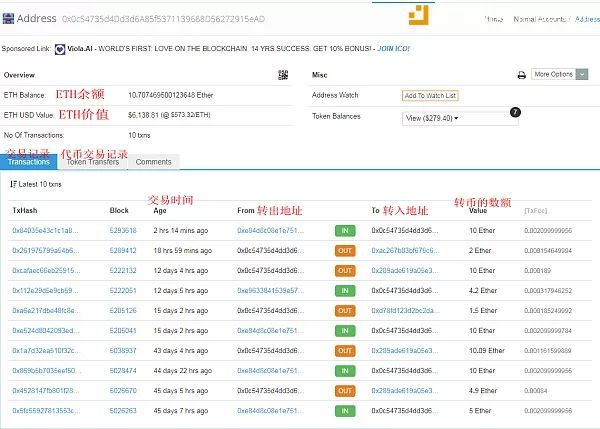Click the address hash text beside Address title

pyautogui.click(x=163, y=19)
